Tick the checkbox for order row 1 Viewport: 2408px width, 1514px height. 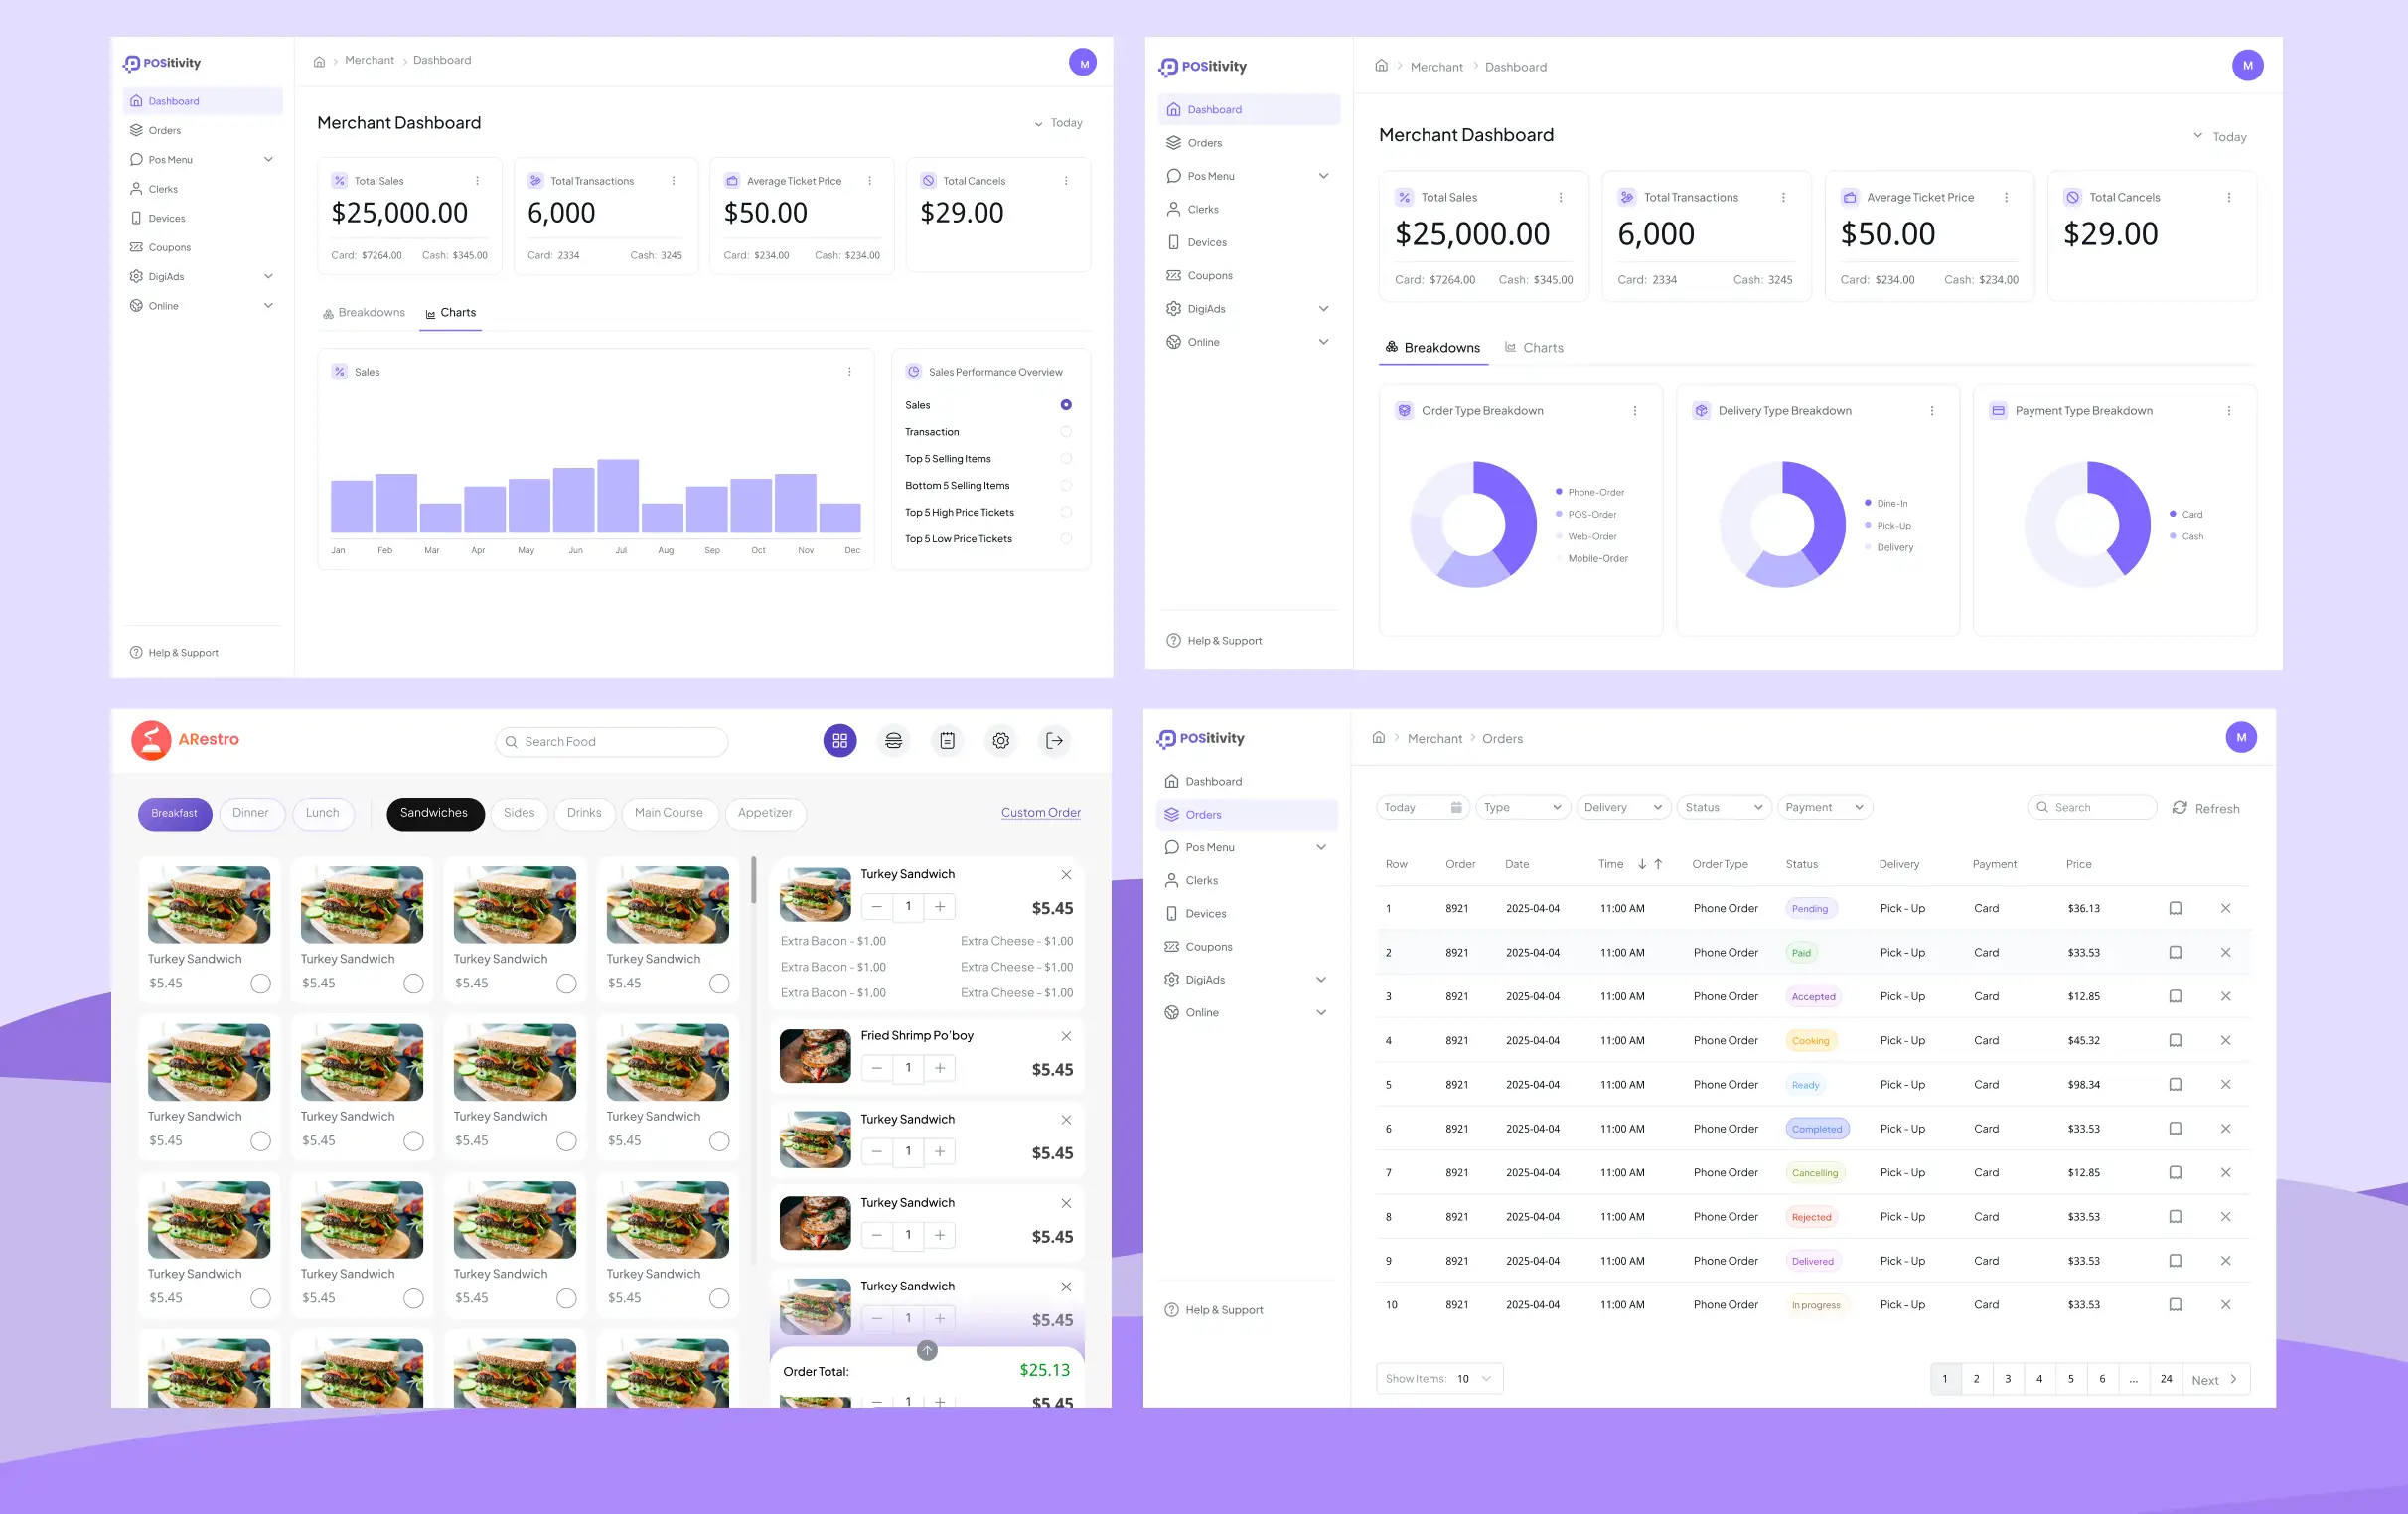coord(2175,909)
